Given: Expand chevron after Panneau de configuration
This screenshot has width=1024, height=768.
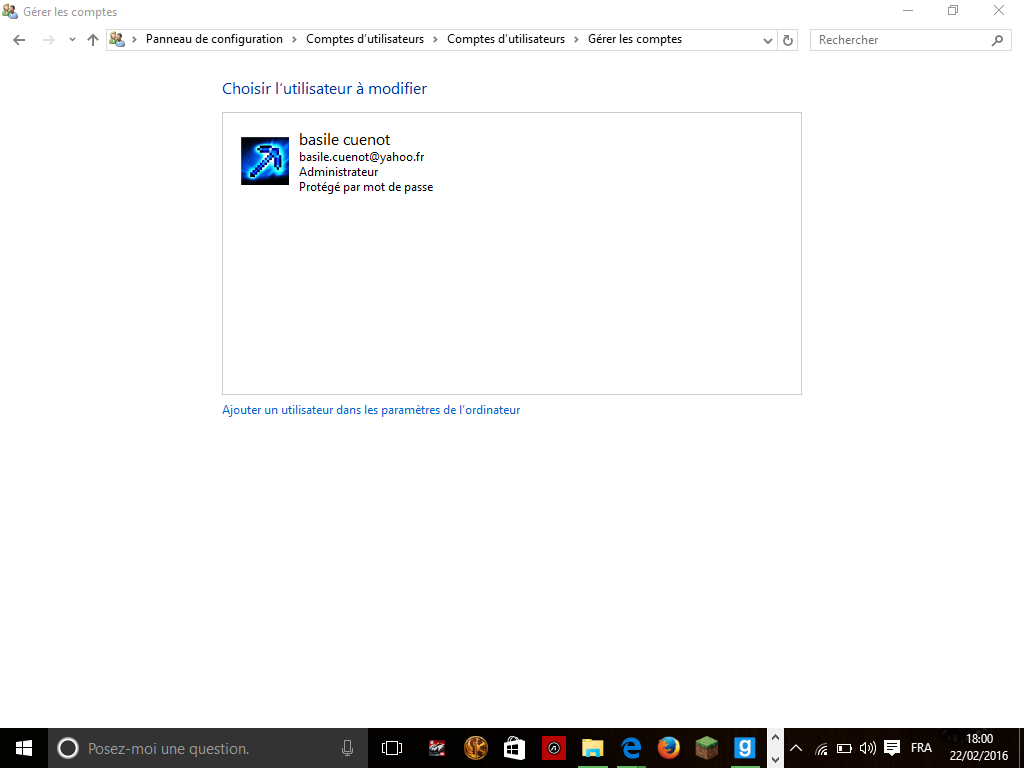Looking at the screenshot, I should (294, 39).
